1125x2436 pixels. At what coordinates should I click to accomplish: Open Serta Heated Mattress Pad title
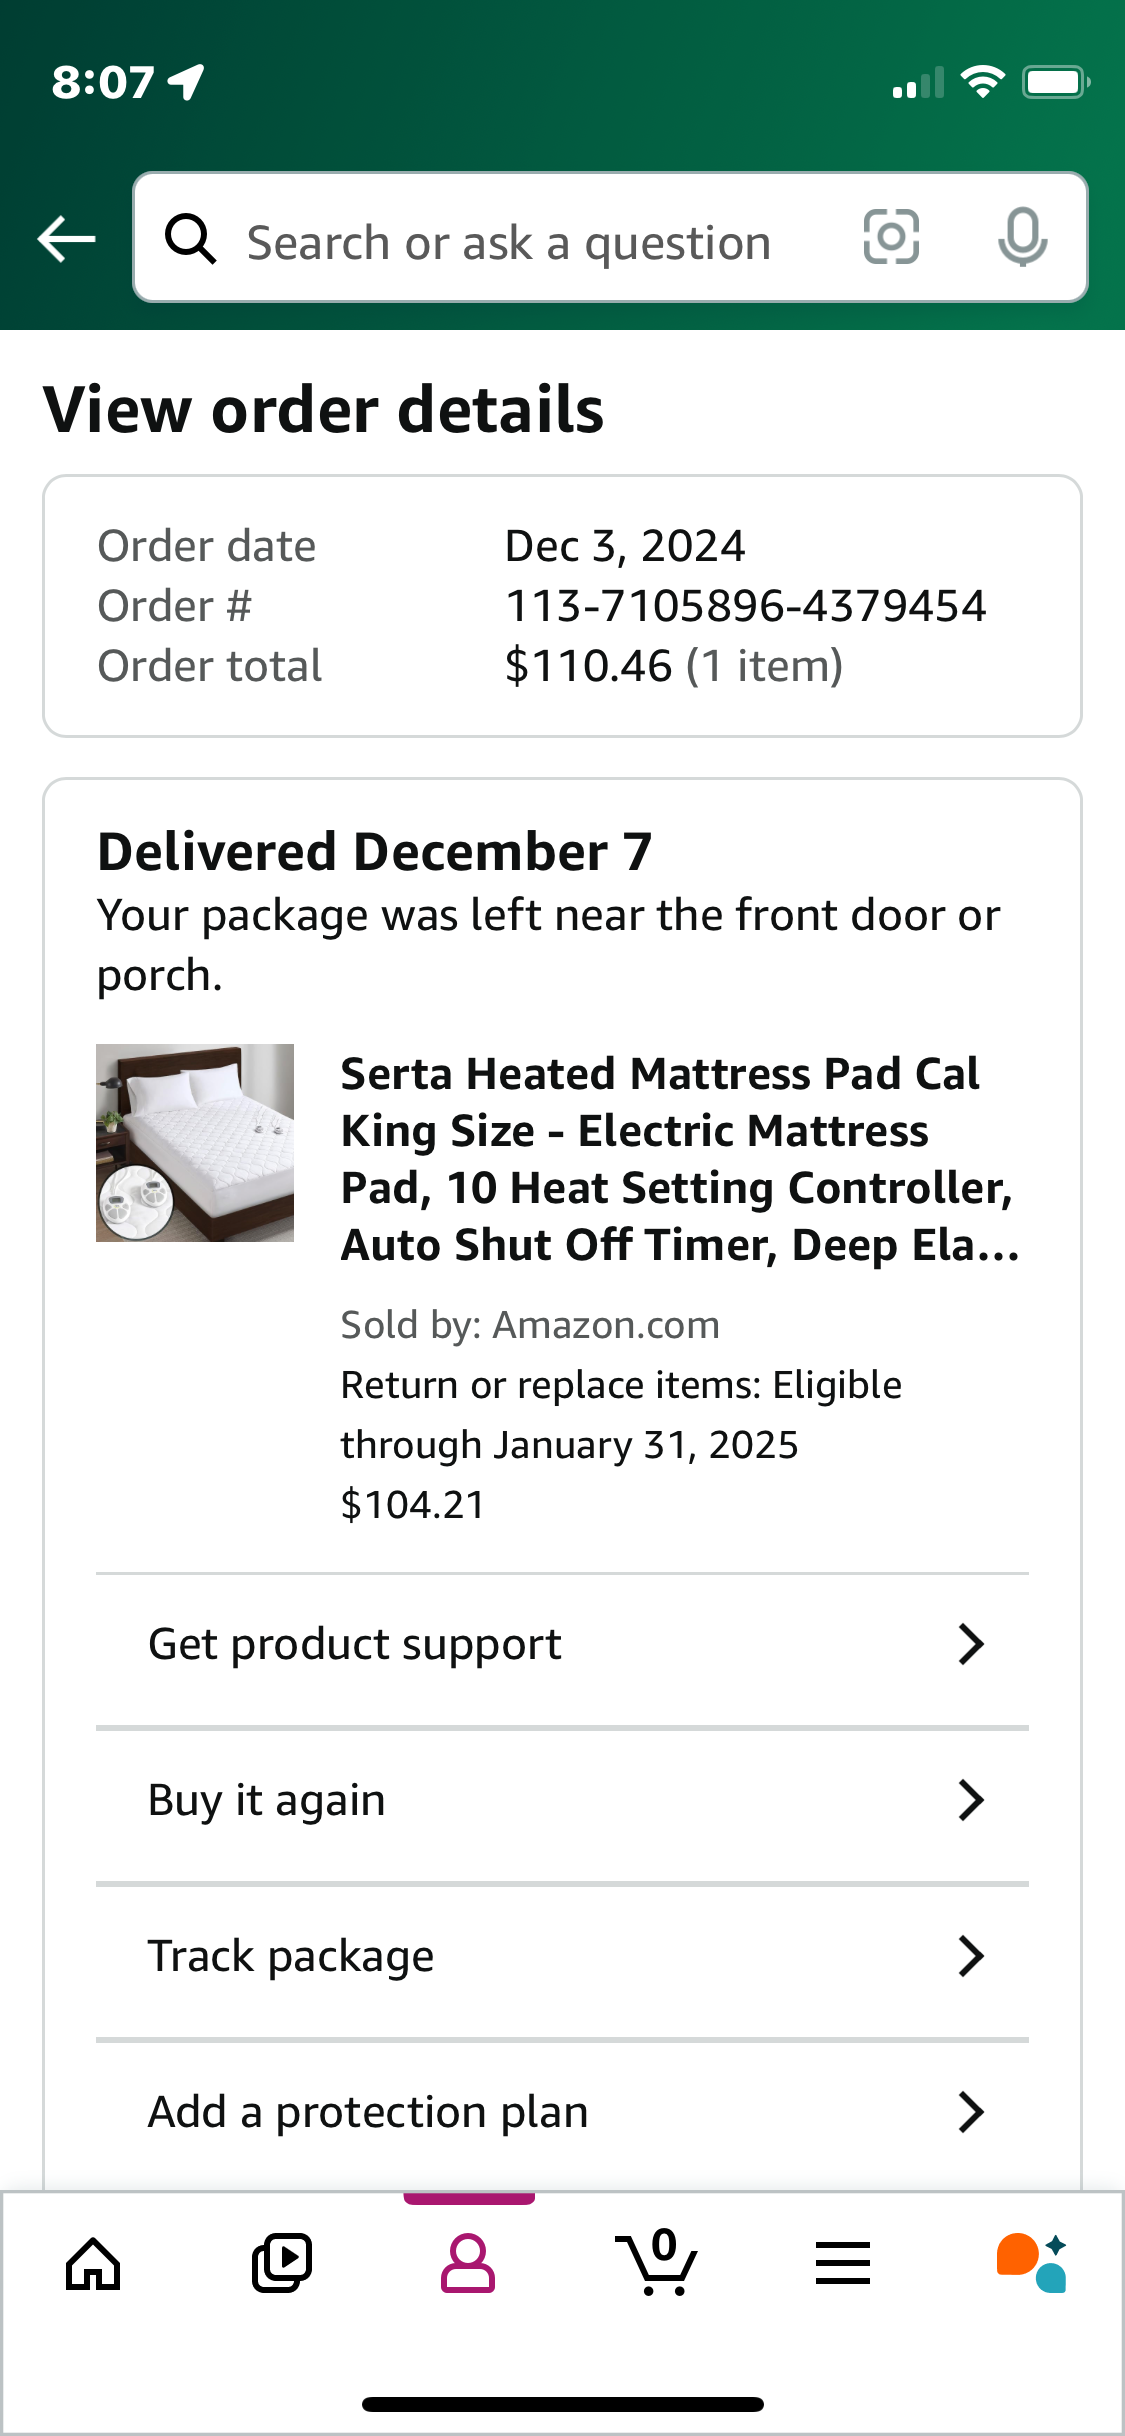point(680,1159)
